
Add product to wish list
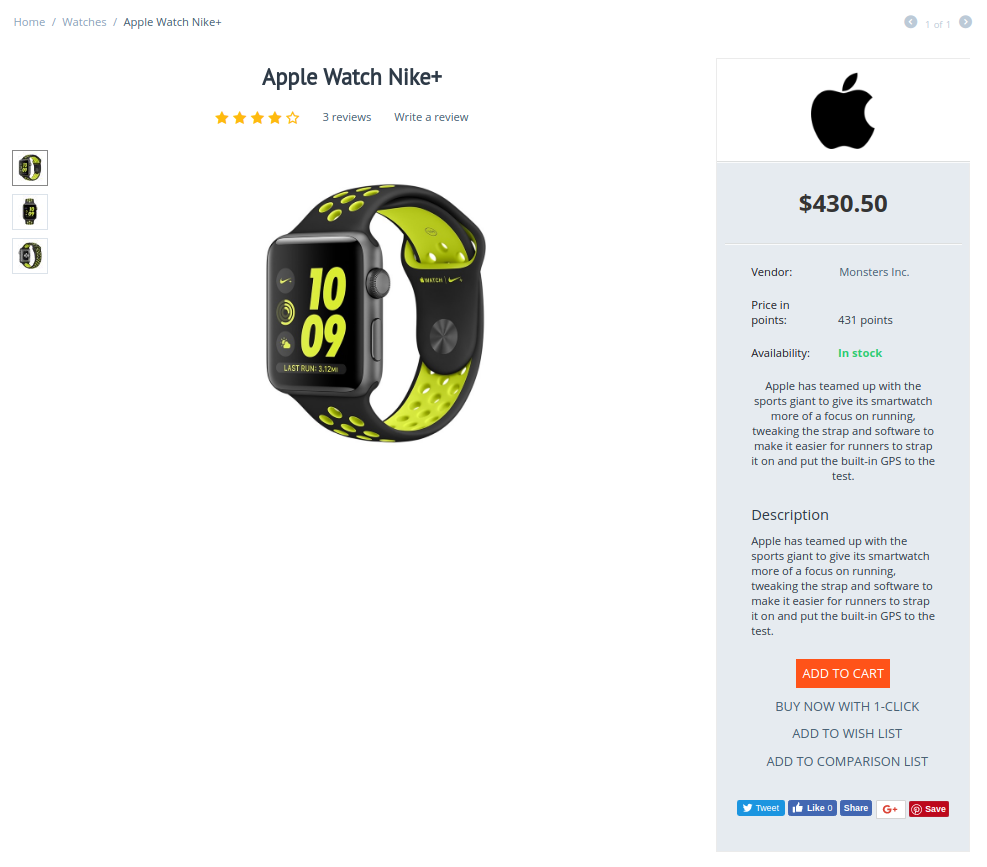pyautogui.click(x=847, y=734)
